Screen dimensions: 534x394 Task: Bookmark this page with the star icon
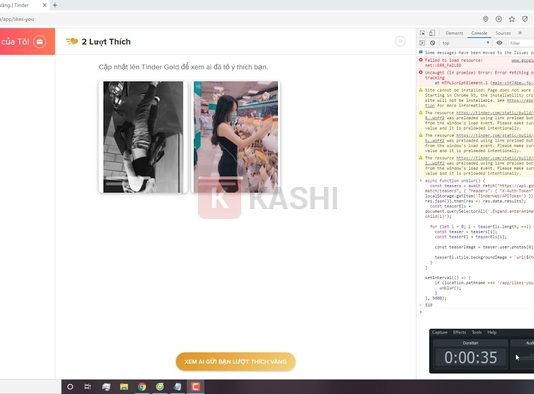[512, 19]
